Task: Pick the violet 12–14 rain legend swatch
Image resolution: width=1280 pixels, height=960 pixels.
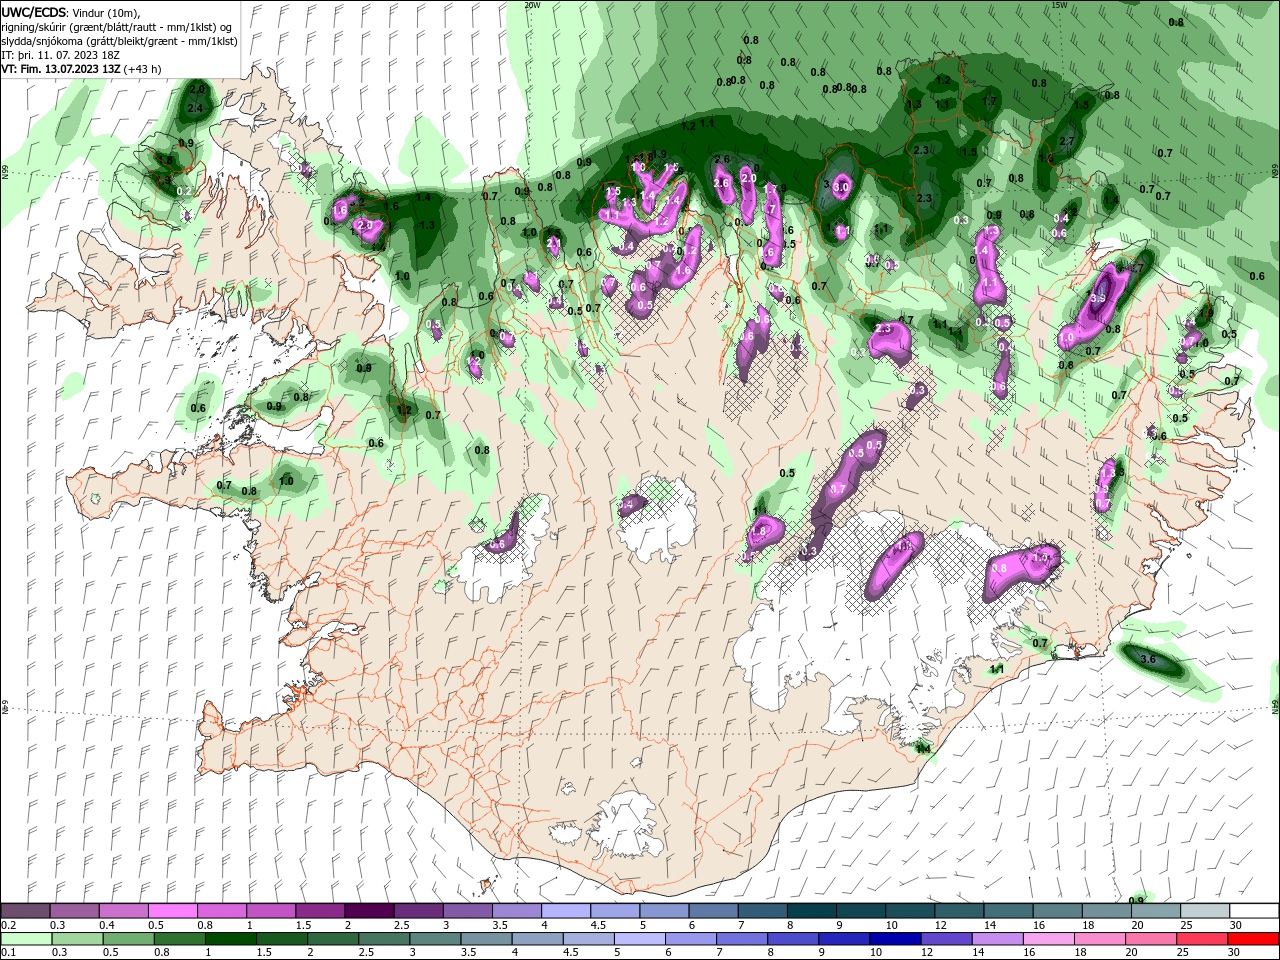Action: point(945,939)
